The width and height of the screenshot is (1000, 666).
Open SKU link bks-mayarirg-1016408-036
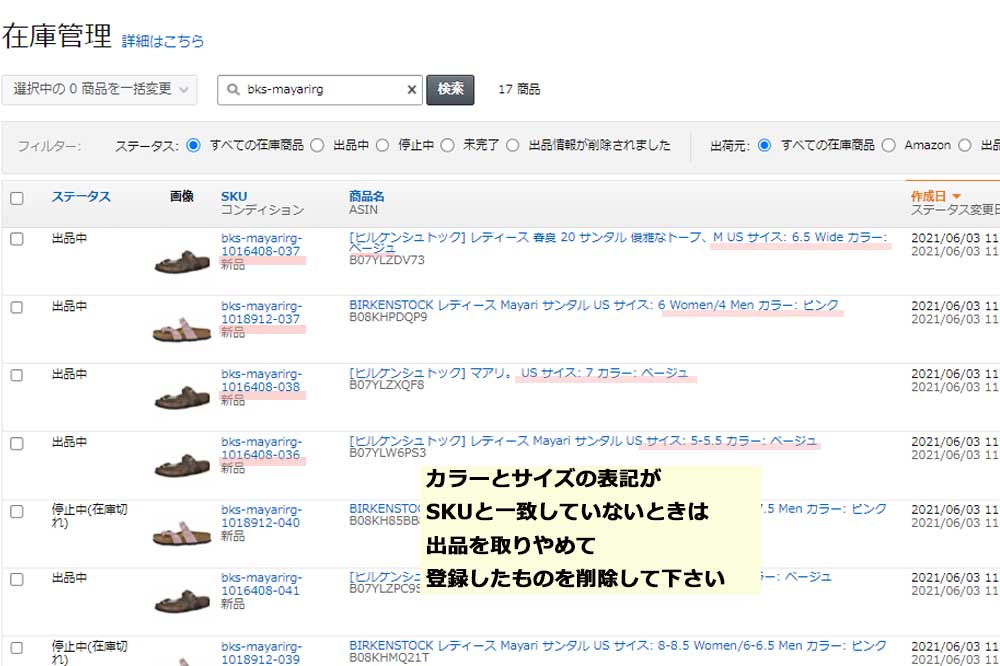pyautogui.click(x=261, y=448)
